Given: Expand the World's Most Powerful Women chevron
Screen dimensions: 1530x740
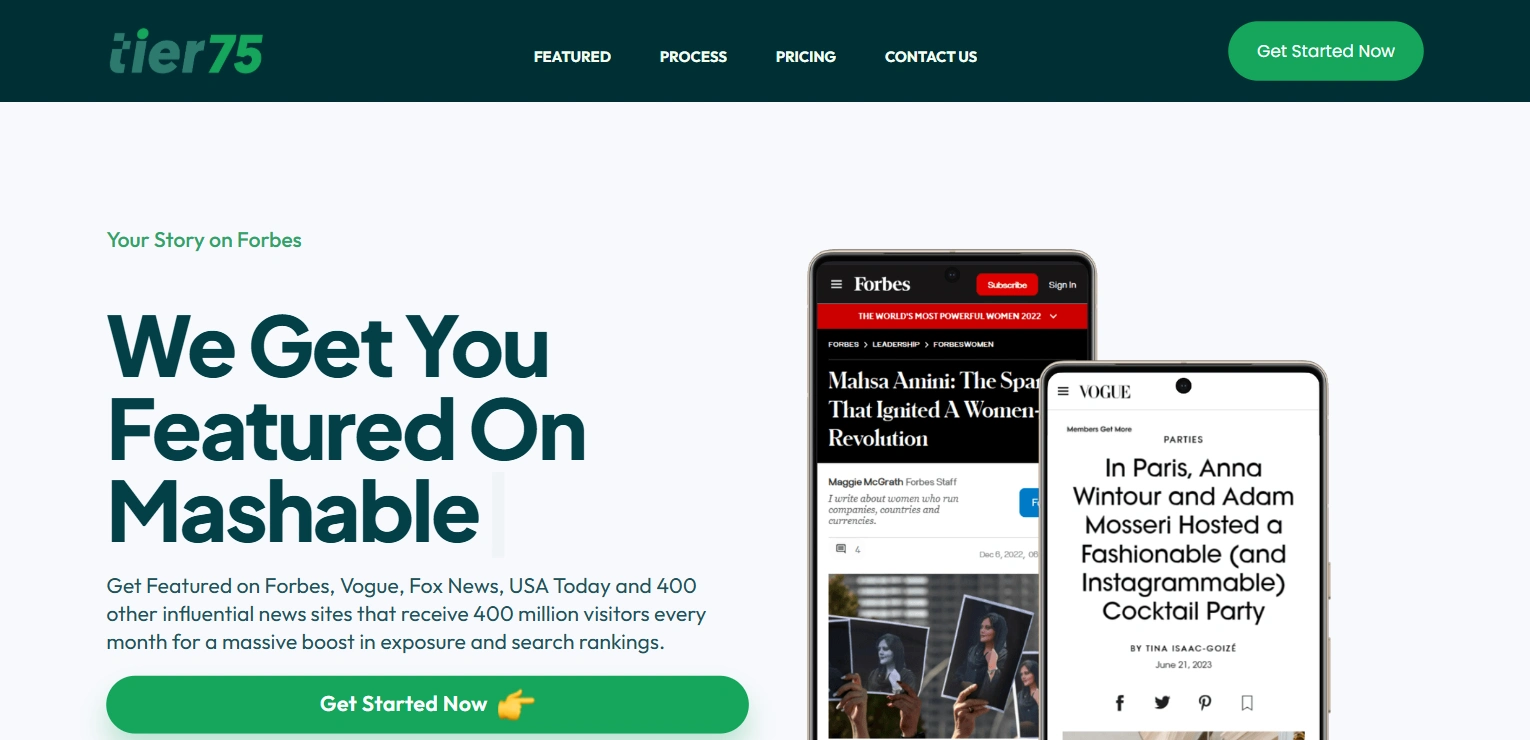Looking at the screenshot, I should (x=1053, y=316).
